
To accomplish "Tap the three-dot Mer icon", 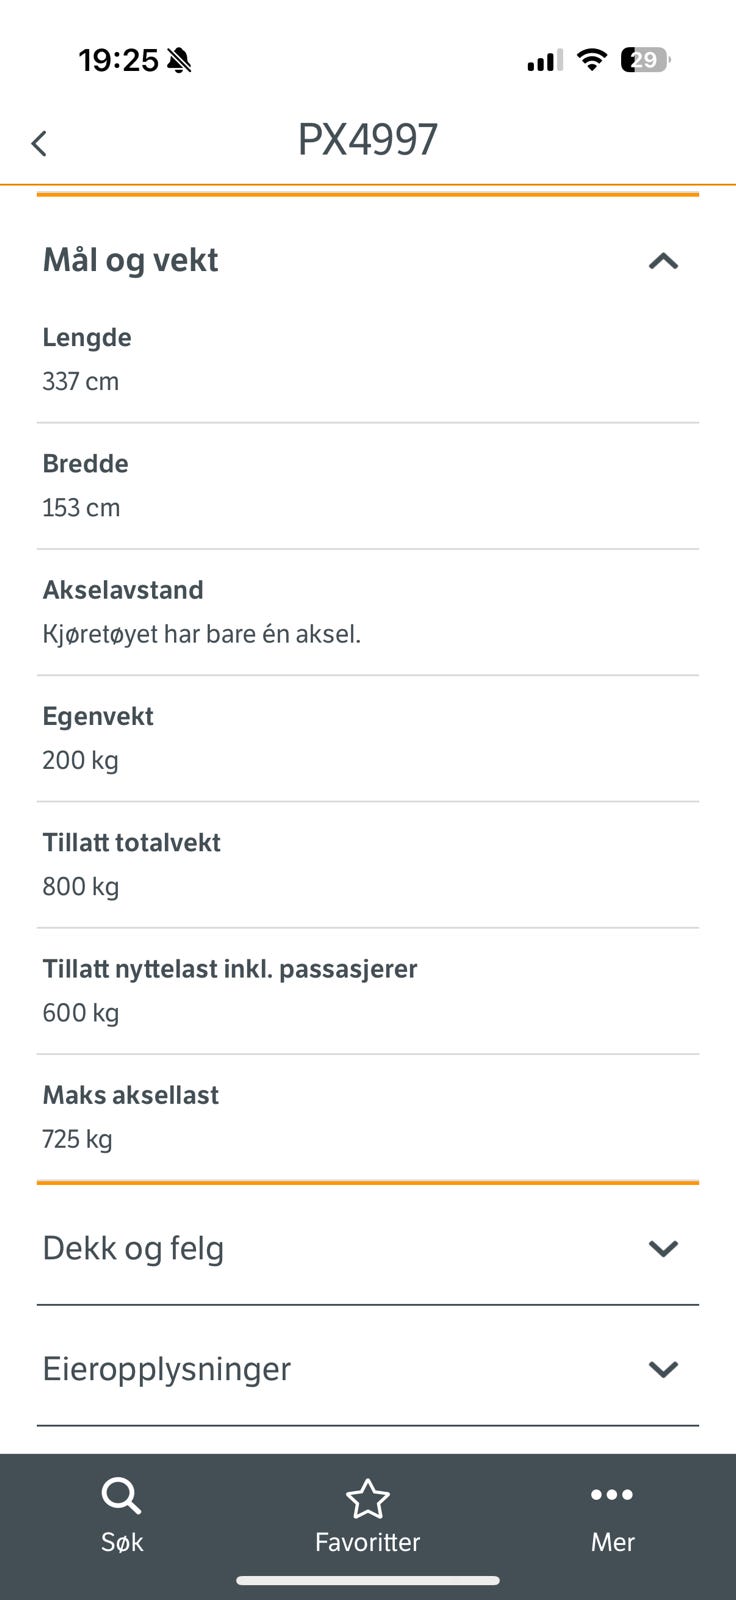I will click(612, 1495).
